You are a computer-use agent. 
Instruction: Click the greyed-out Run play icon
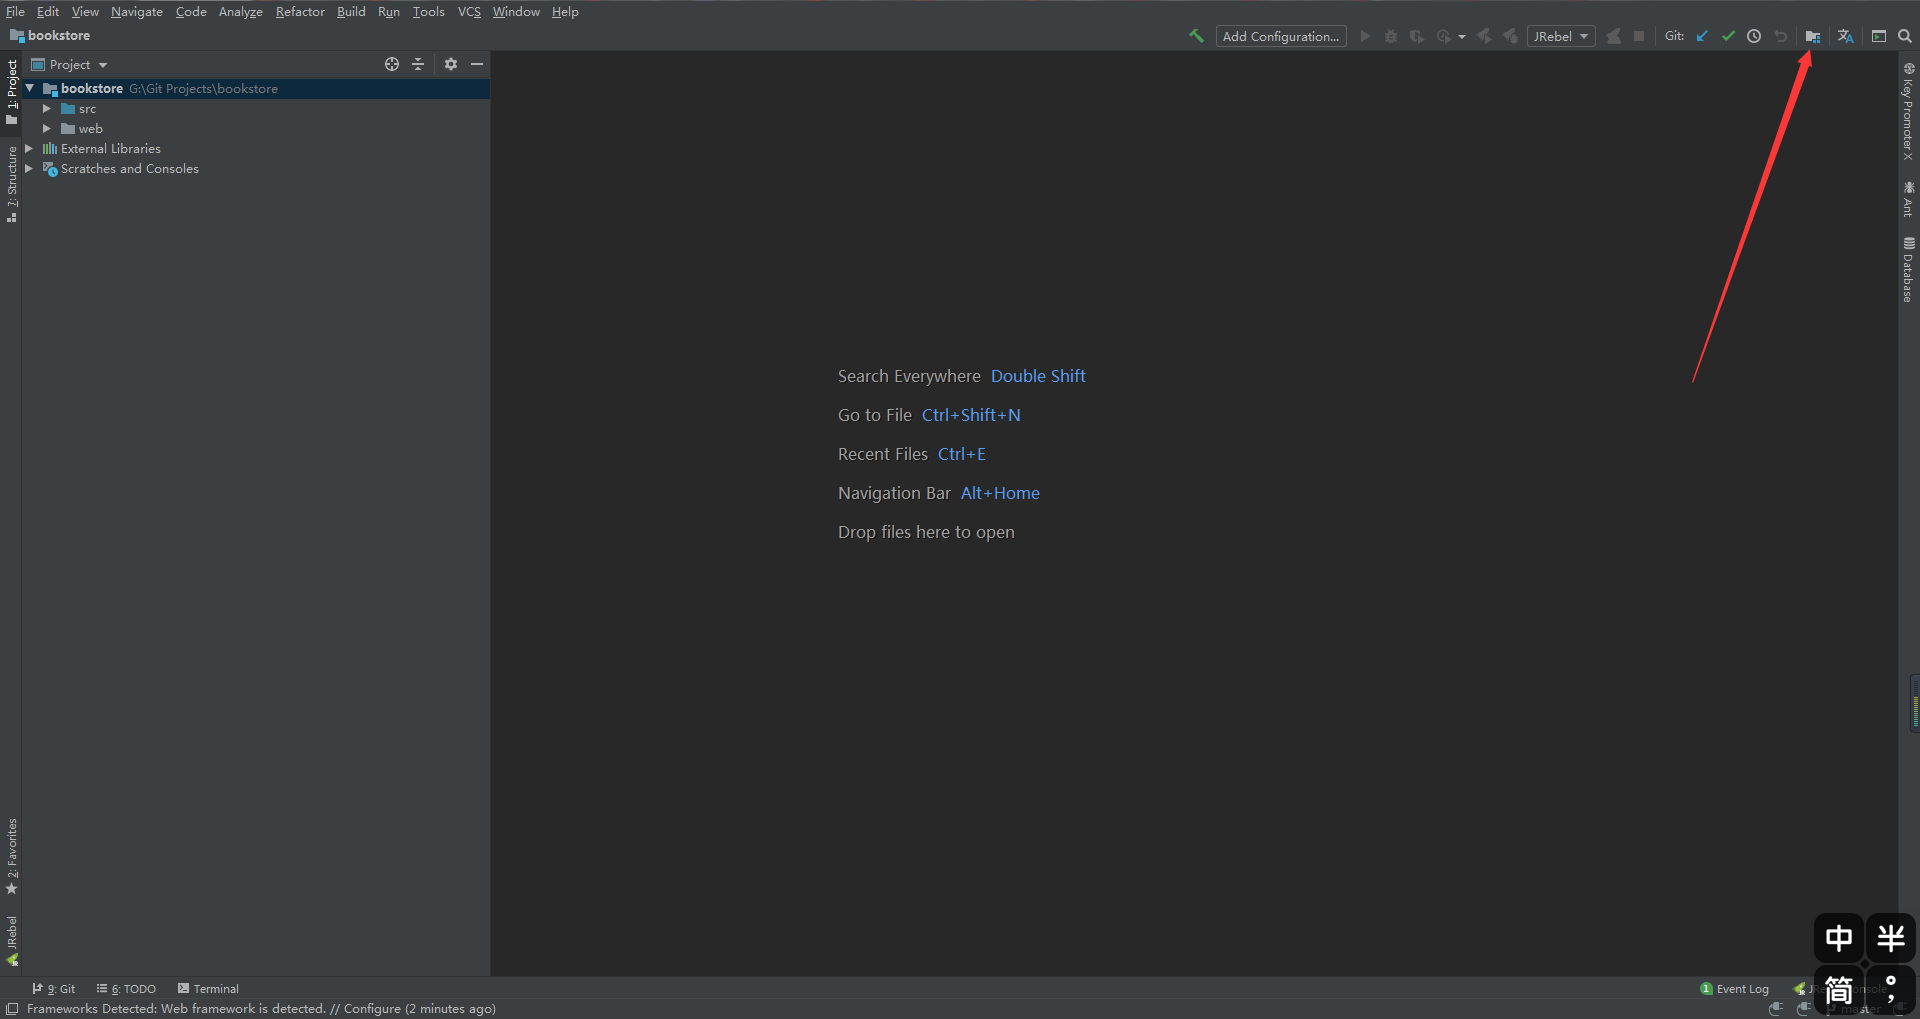click(1365, 36)
